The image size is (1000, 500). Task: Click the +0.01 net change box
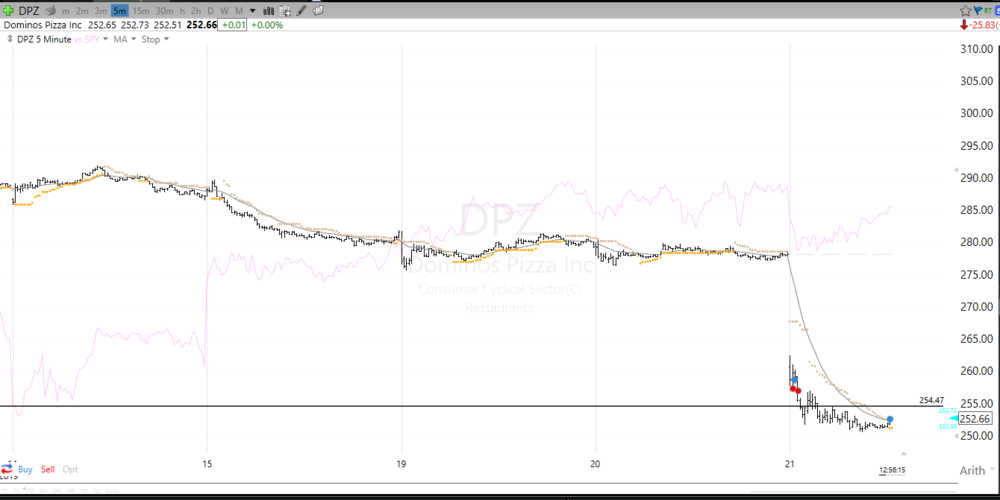pyautogui.click(x=233, y=26)
